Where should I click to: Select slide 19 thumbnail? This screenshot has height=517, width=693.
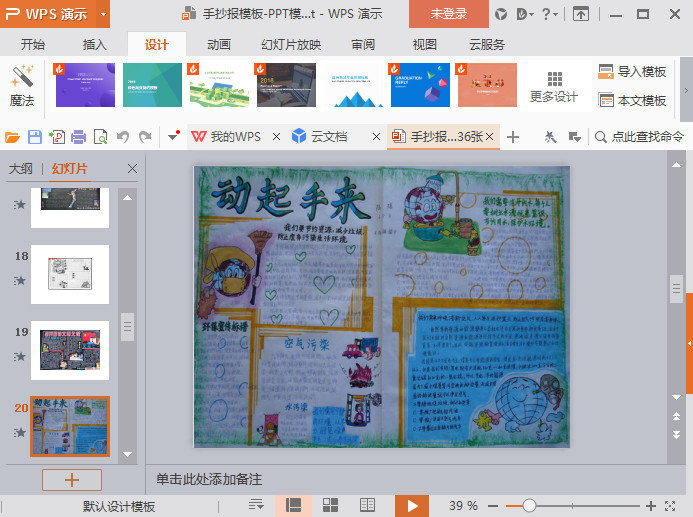[70, 350]
